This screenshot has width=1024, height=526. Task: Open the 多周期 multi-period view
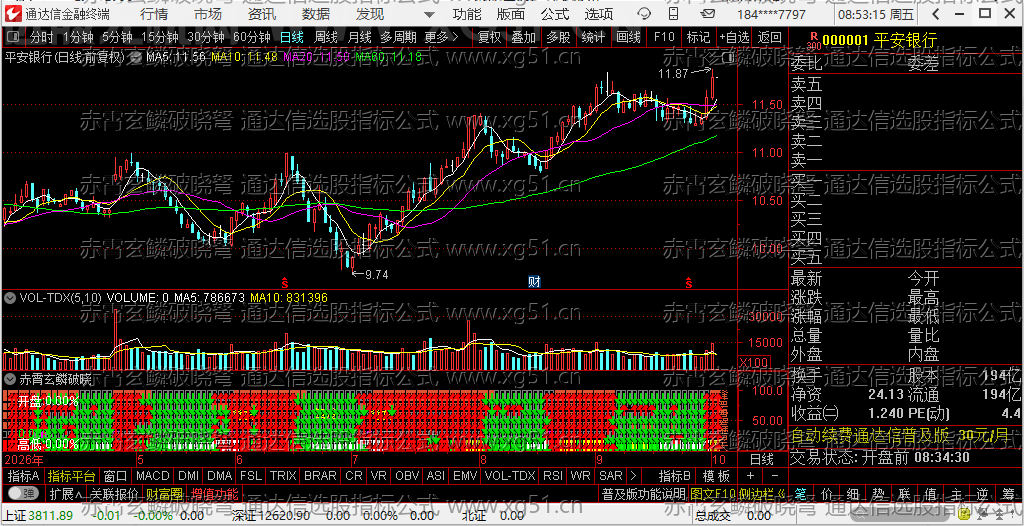pyautogui.click(x=398, y=38)
